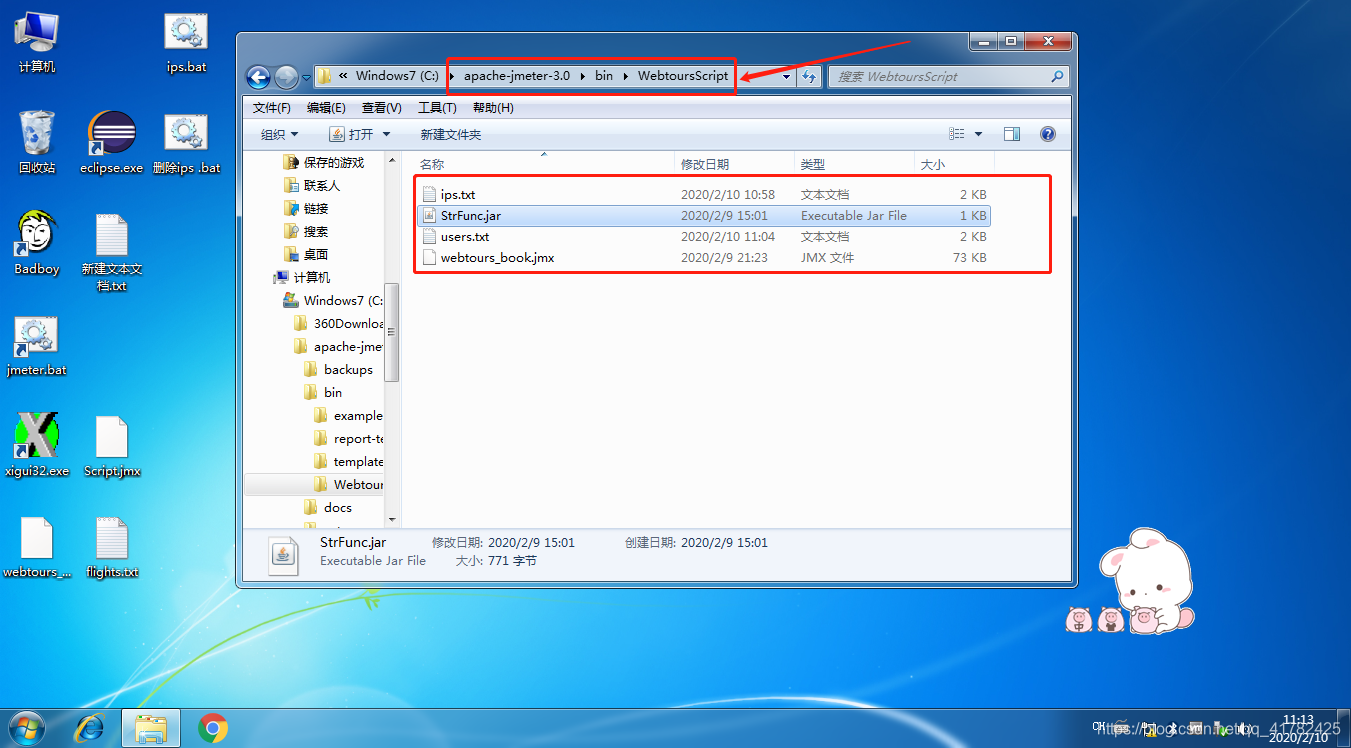Select 链接 in navigation pane
This screenshot has height=748, width=1351.
tap(316, 208)
